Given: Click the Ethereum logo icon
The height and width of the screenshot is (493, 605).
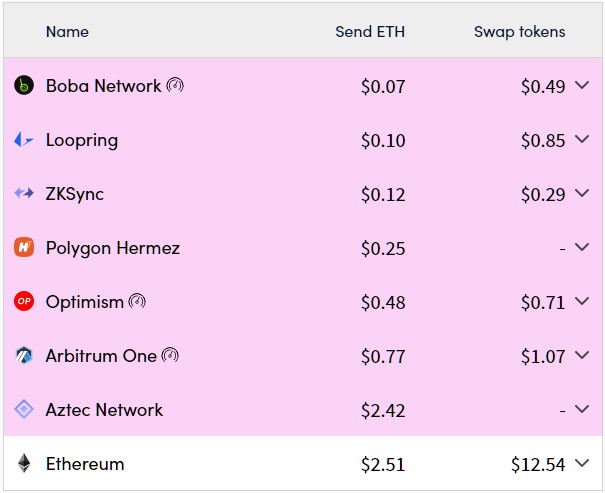Looking at the screenshot, I should pos(24,464).
